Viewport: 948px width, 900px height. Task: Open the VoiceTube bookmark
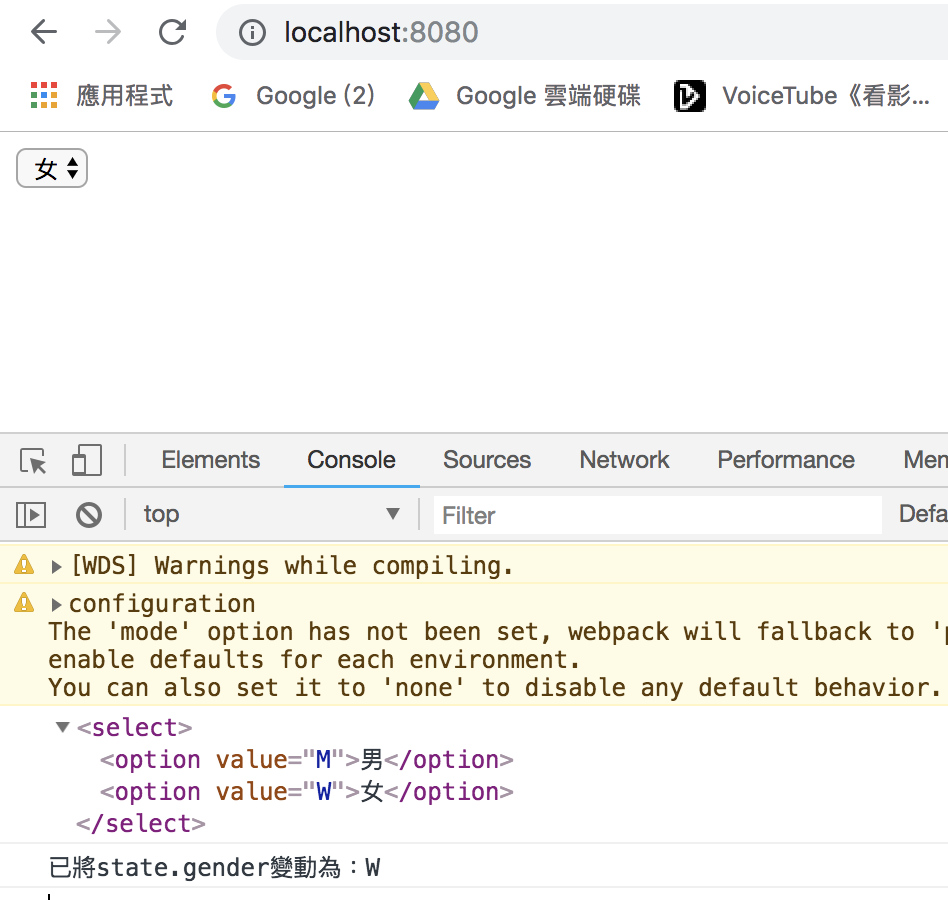pyautogui.click(x=802, y=96)
